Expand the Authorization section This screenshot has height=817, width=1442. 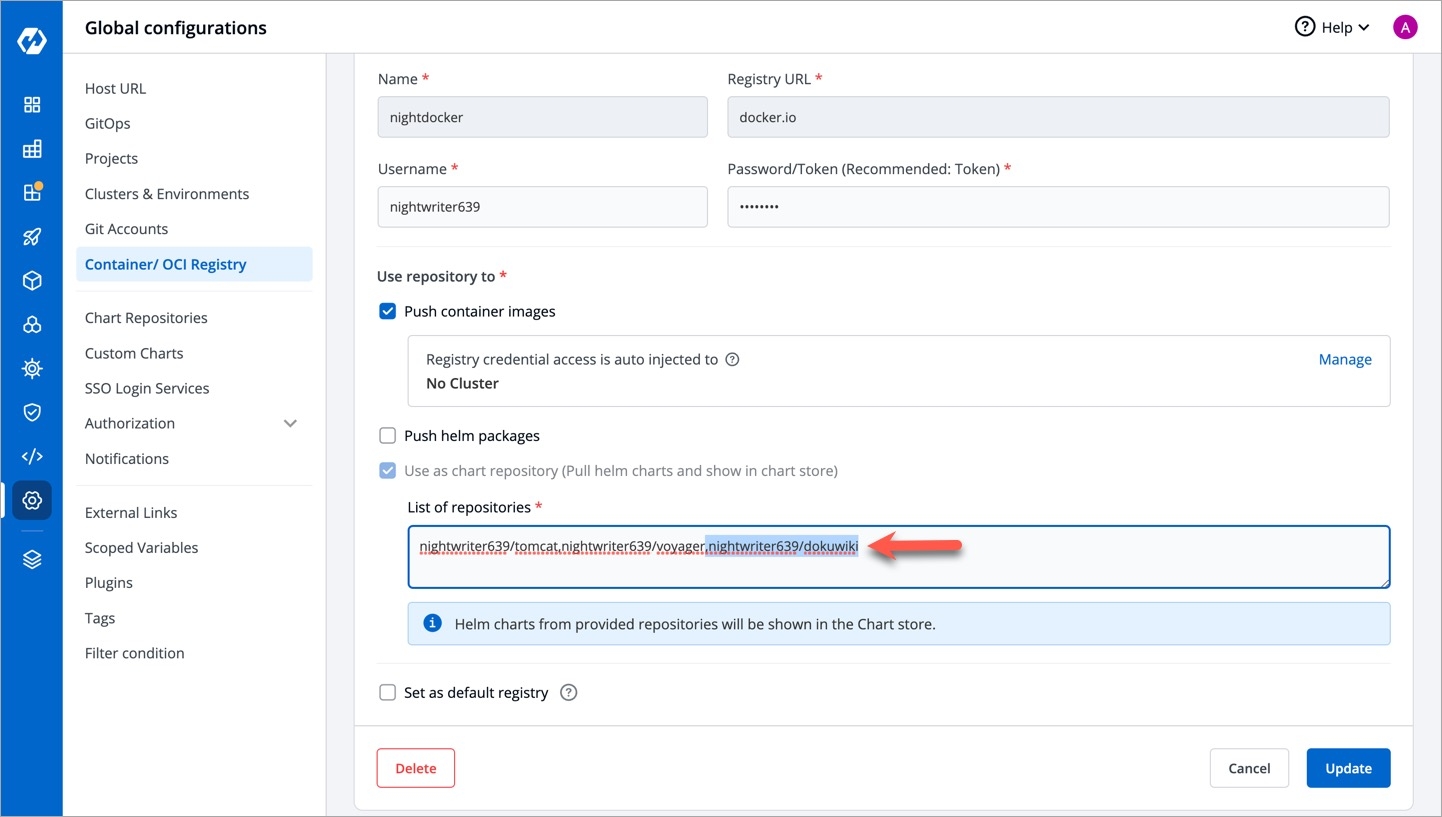coord(290,424)
